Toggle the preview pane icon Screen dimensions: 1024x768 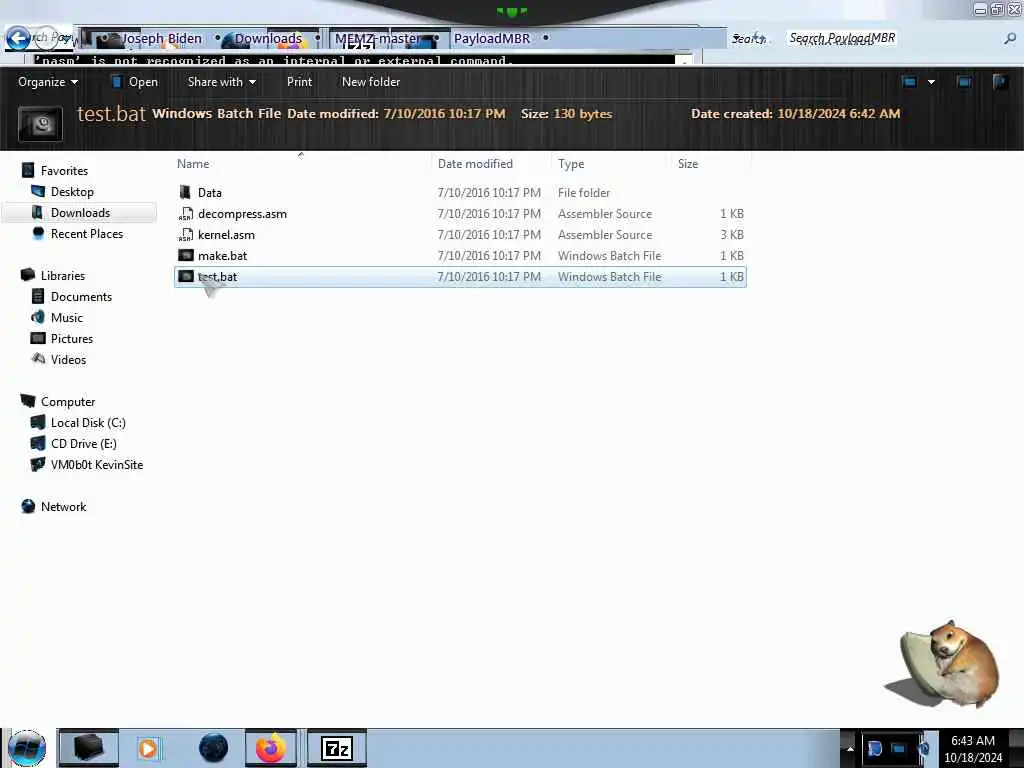click(x=964, y=82)
